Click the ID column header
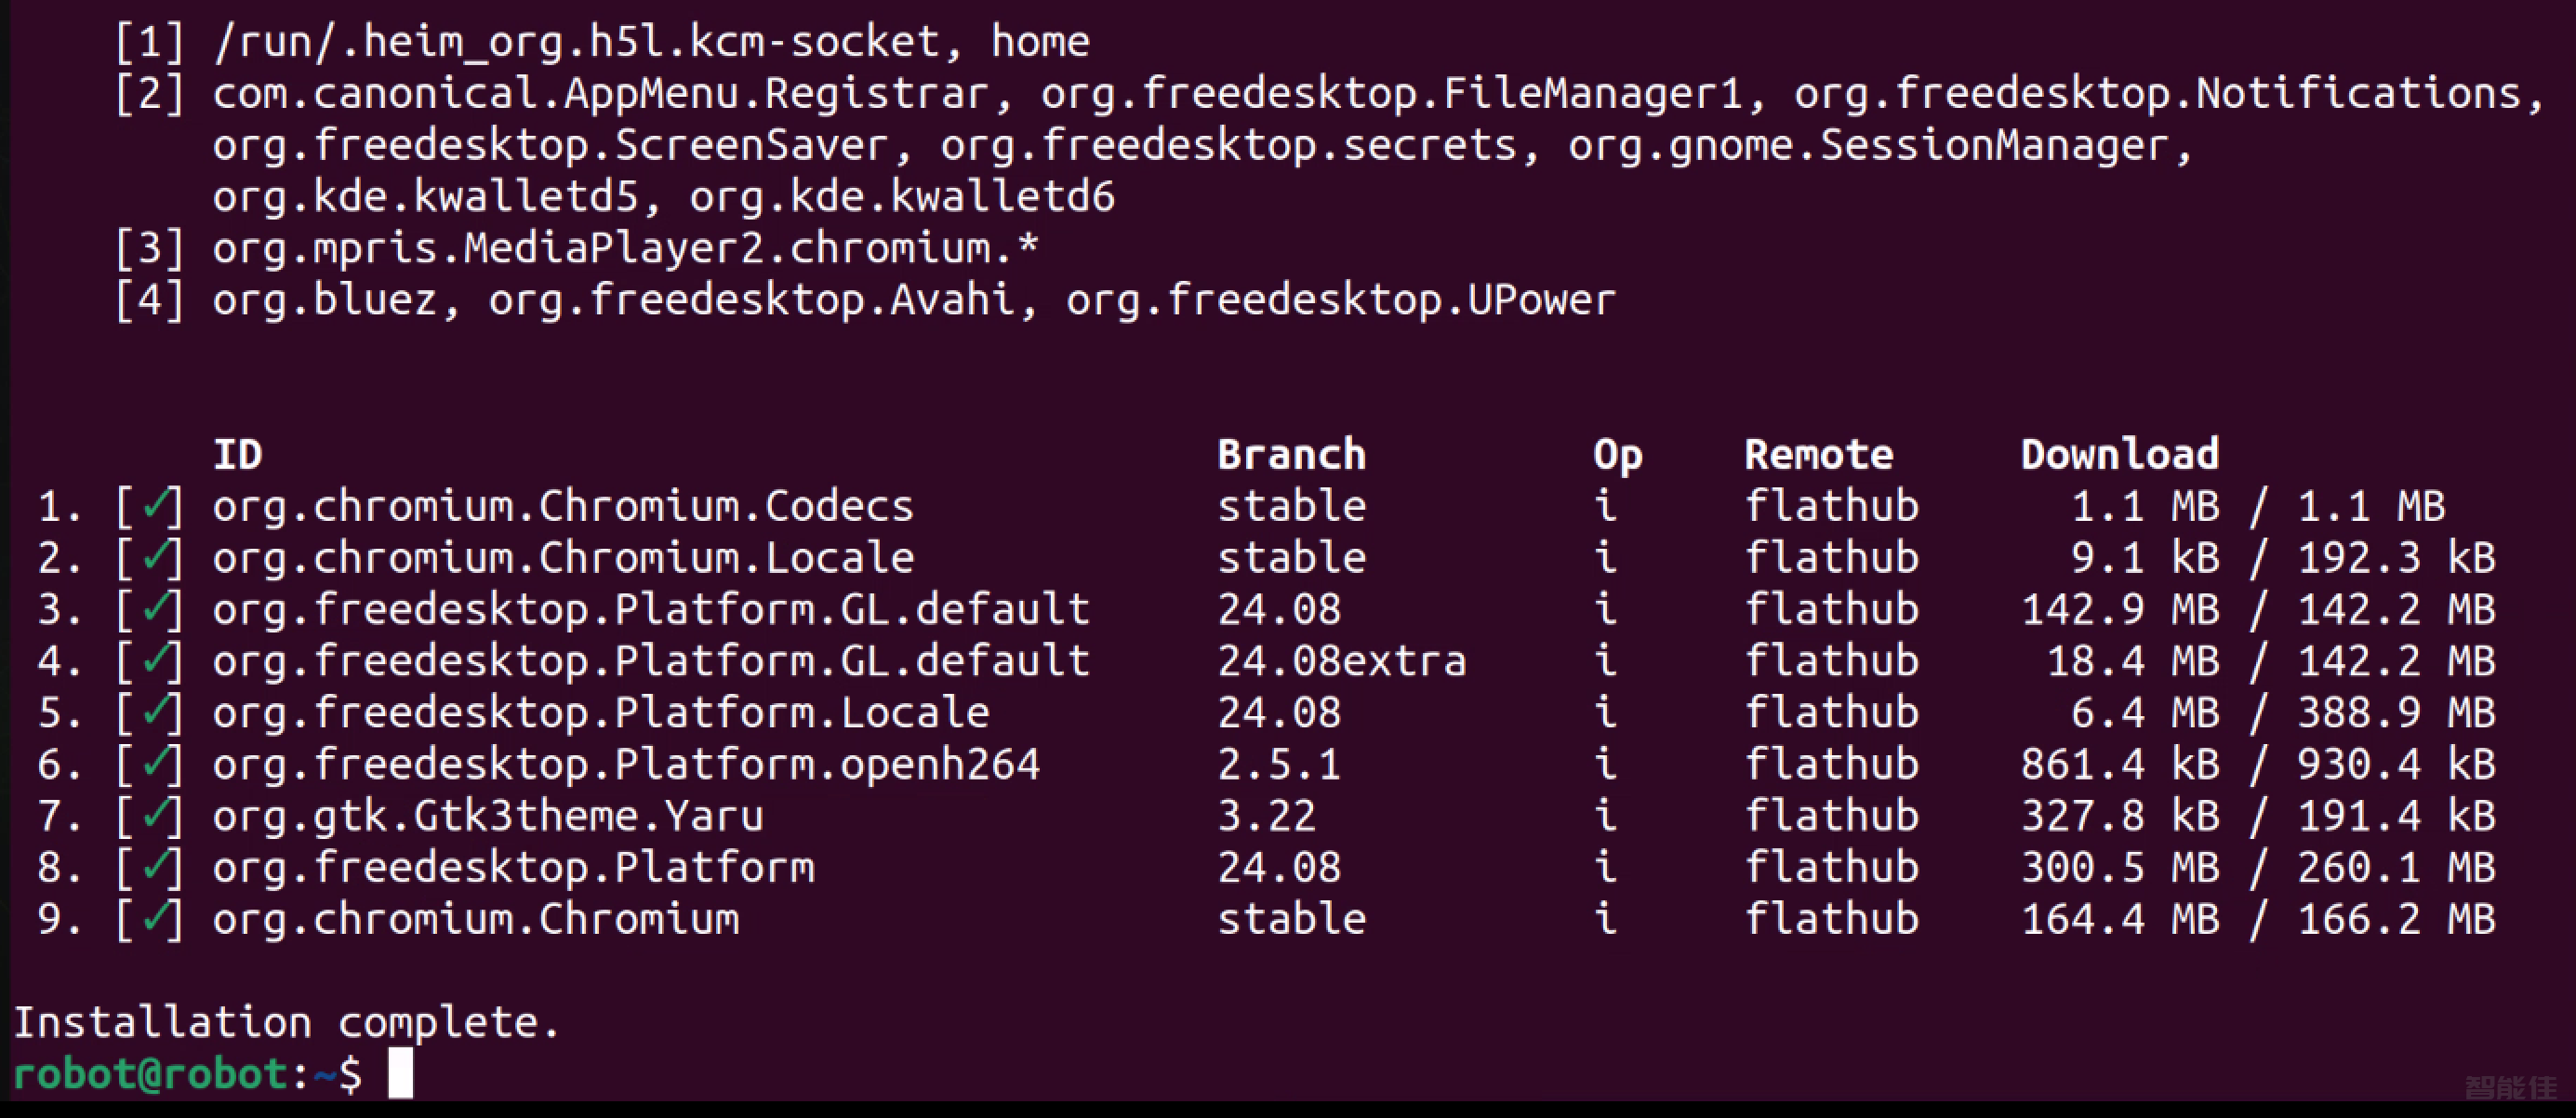This screenshot has height=1118, width=2576. pyautogui.click(x=238, y=454)
